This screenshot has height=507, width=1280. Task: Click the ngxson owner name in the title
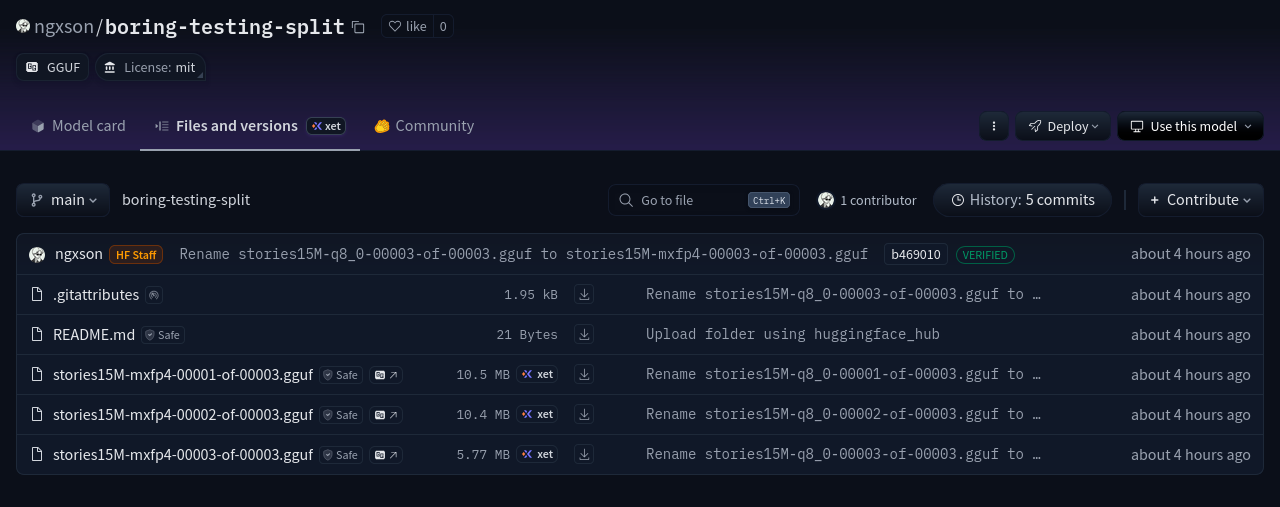coord(64,27)
